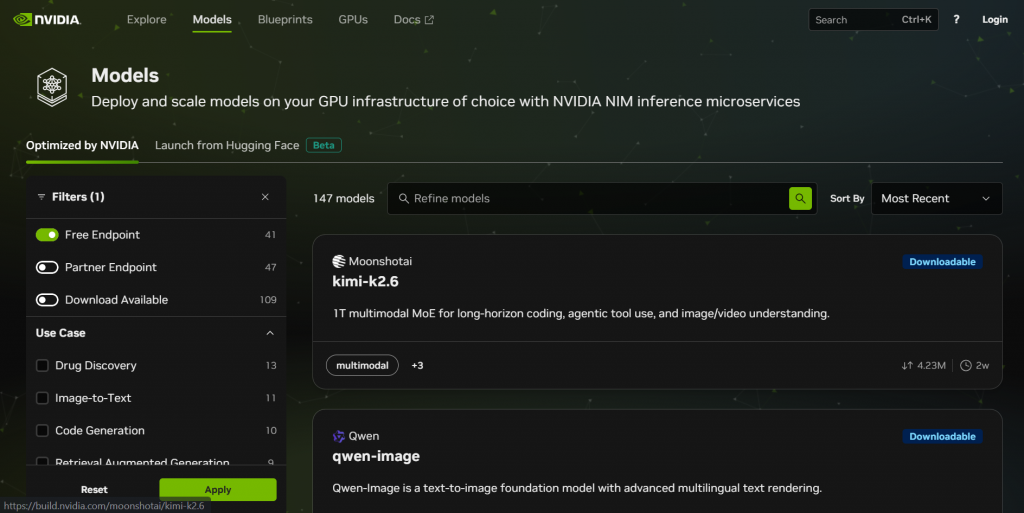Open the help question mark
Screen dimensions: 1024x513
click(956, 20)
